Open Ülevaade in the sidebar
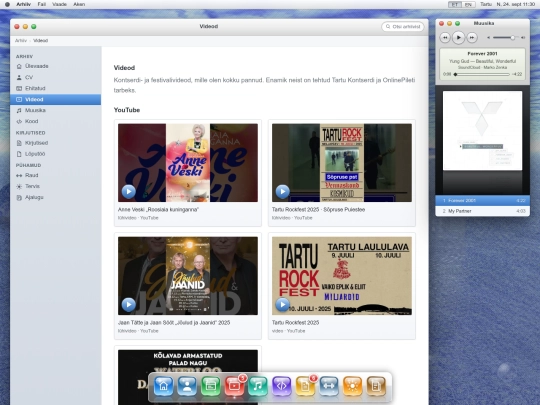 point(55,66)
